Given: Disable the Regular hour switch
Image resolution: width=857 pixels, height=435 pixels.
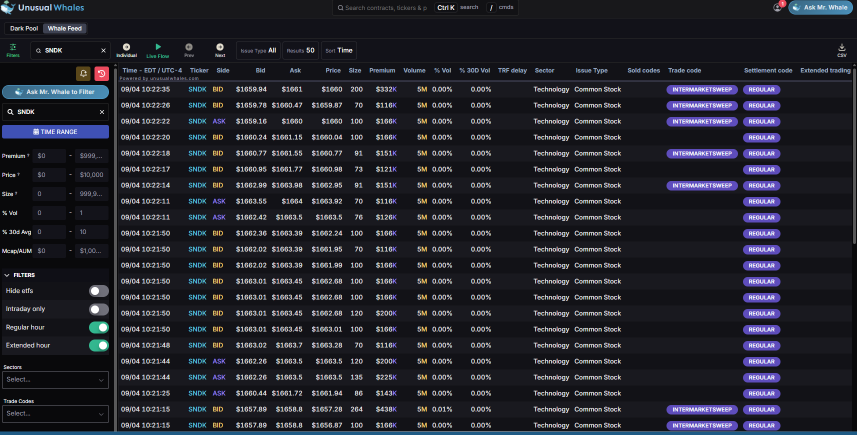Looking at the screenshot, I should [x=99, y=327].
